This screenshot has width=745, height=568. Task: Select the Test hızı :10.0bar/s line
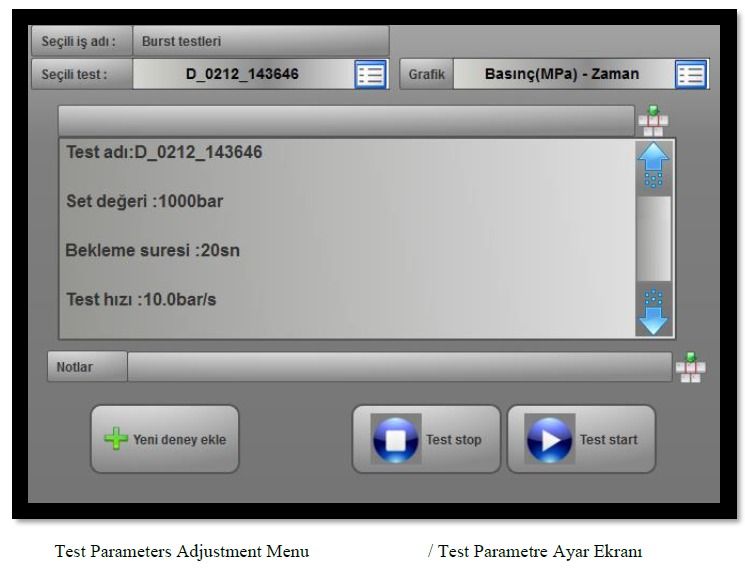[x=141, y=299]
